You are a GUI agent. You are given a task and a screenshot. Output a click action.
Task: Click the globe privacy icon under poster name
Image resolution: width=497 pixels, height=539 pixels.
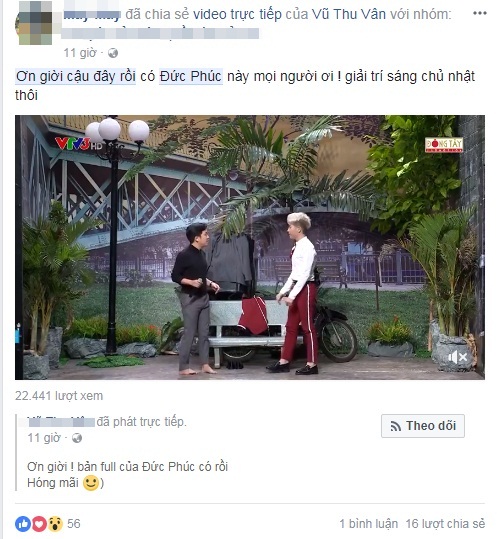[x=113, y=53]
